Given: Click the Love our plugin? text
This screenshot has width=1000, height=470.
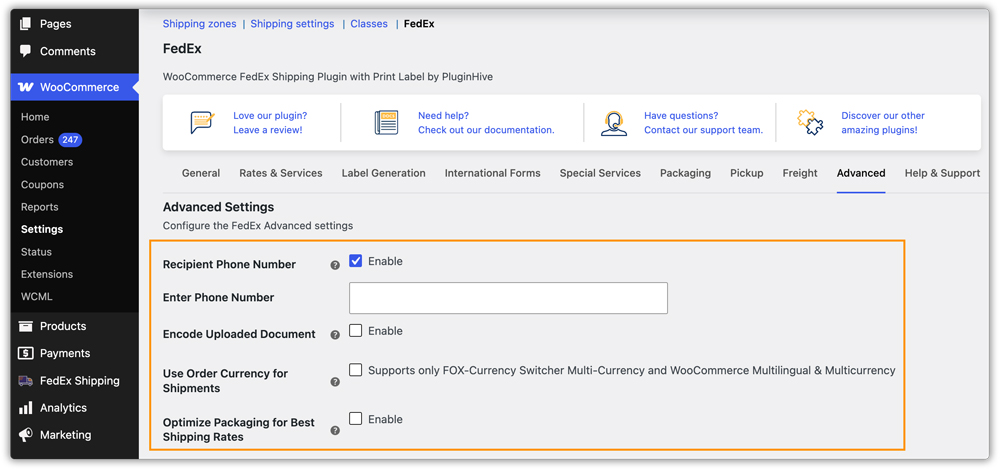Looking at the screenshot, I should coord(270,115).
